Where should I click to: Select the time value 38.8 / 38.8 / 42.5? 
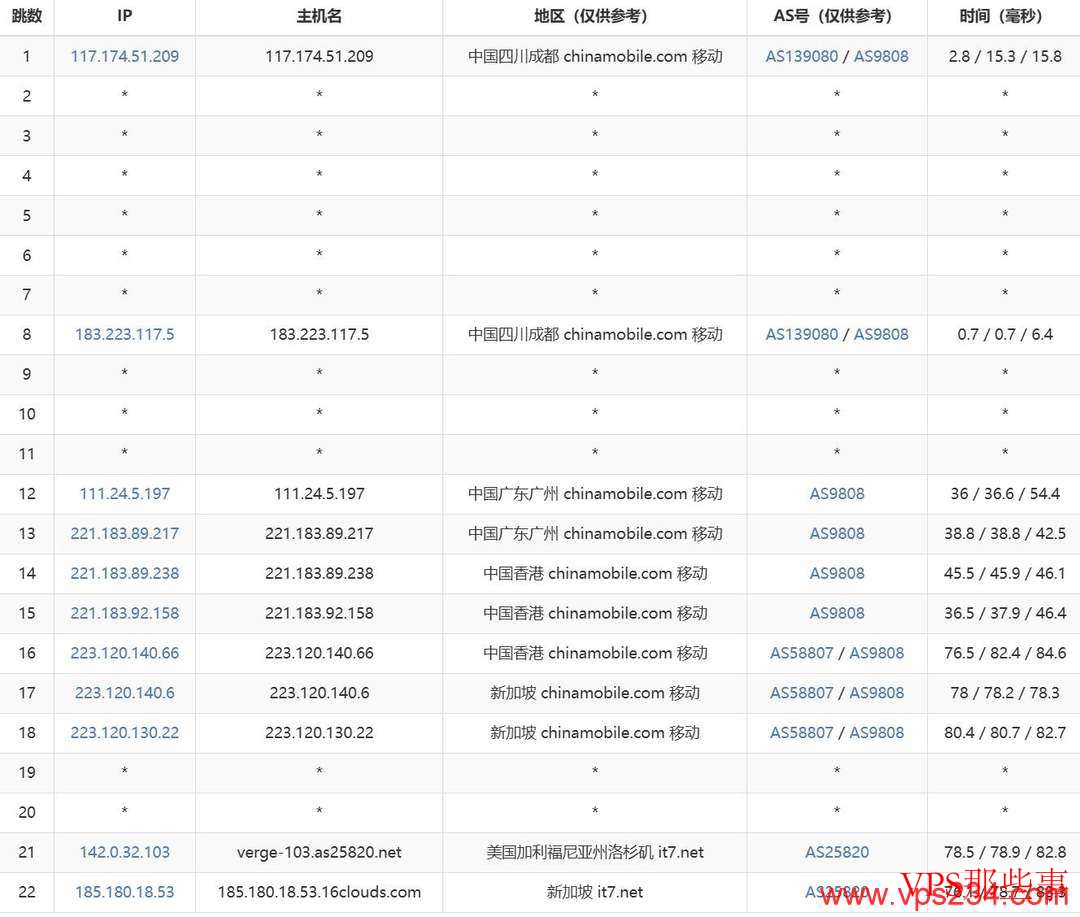[1005, 534]
